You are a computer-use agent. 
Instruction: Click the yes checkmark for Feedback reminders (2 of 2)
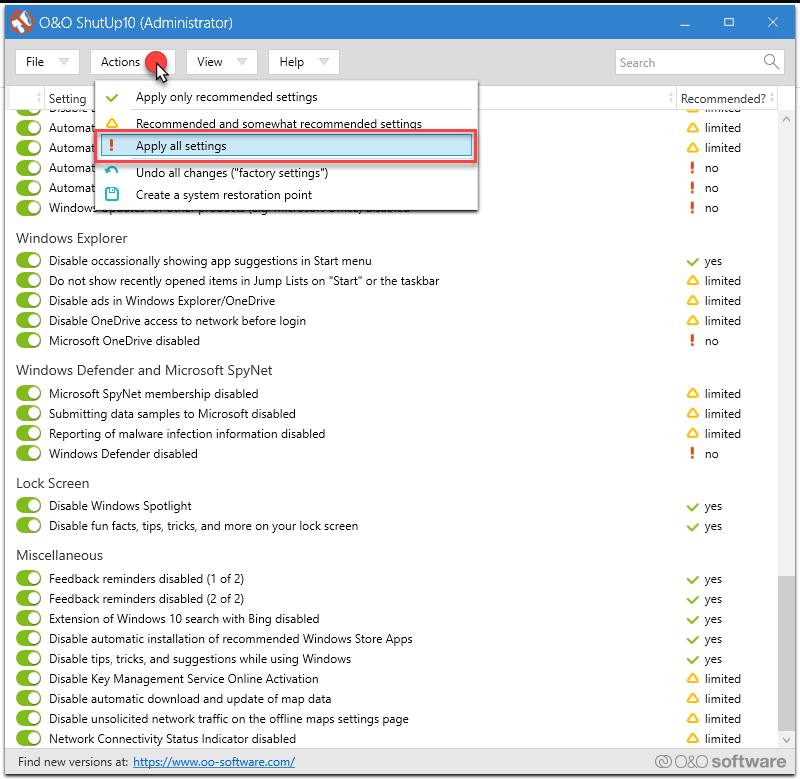pos(692,599)
